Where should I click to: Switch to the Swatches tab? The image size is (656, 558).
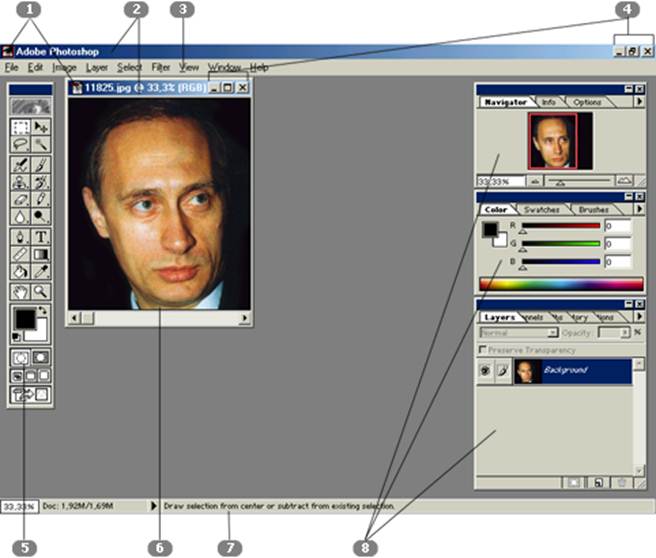542,210
